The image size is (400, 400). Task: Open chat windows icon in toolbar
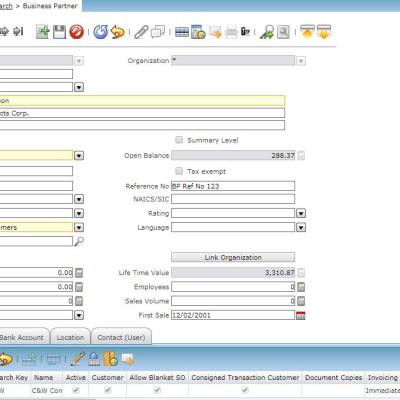point(158,32)
